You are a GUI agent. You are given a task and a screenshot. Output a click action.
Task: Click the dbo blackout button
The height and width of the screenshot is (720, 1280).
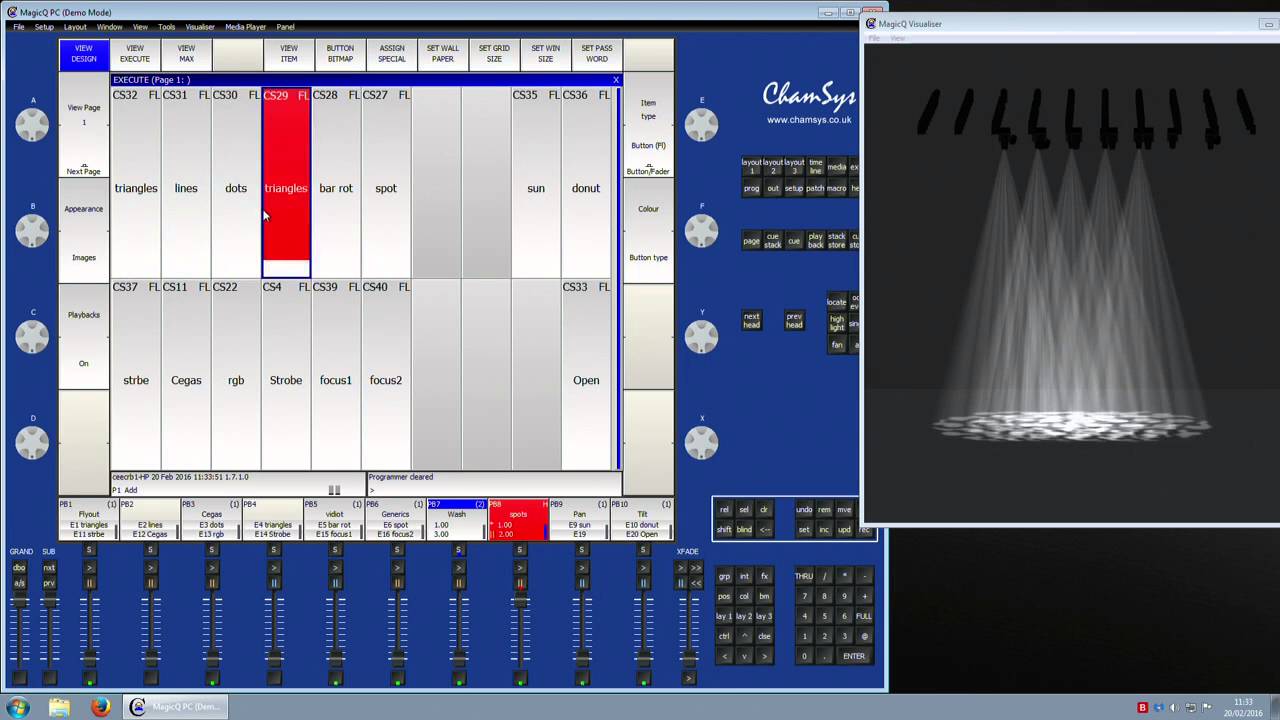point(19,568)
